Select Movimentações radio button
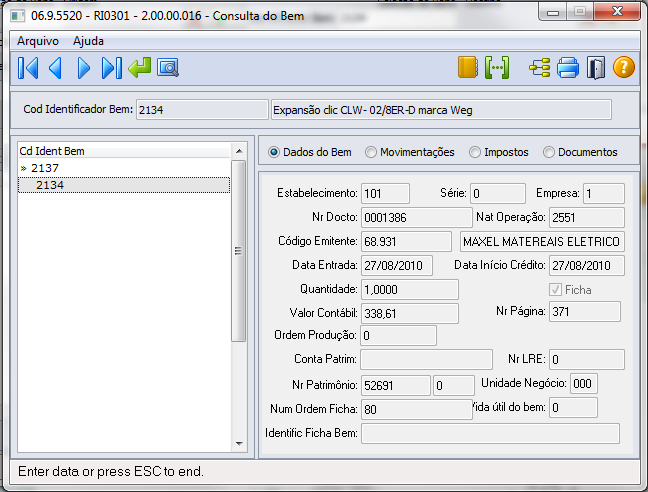648x492 pixels. coord(371,152)
